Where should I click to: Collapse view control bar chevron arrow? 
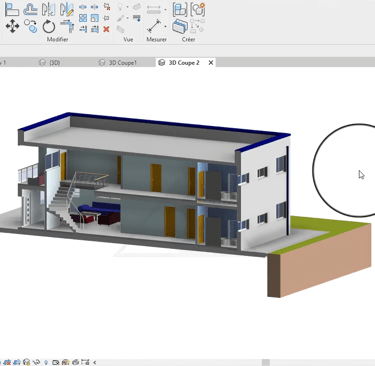pyautogui.click(x=95, y=362)
